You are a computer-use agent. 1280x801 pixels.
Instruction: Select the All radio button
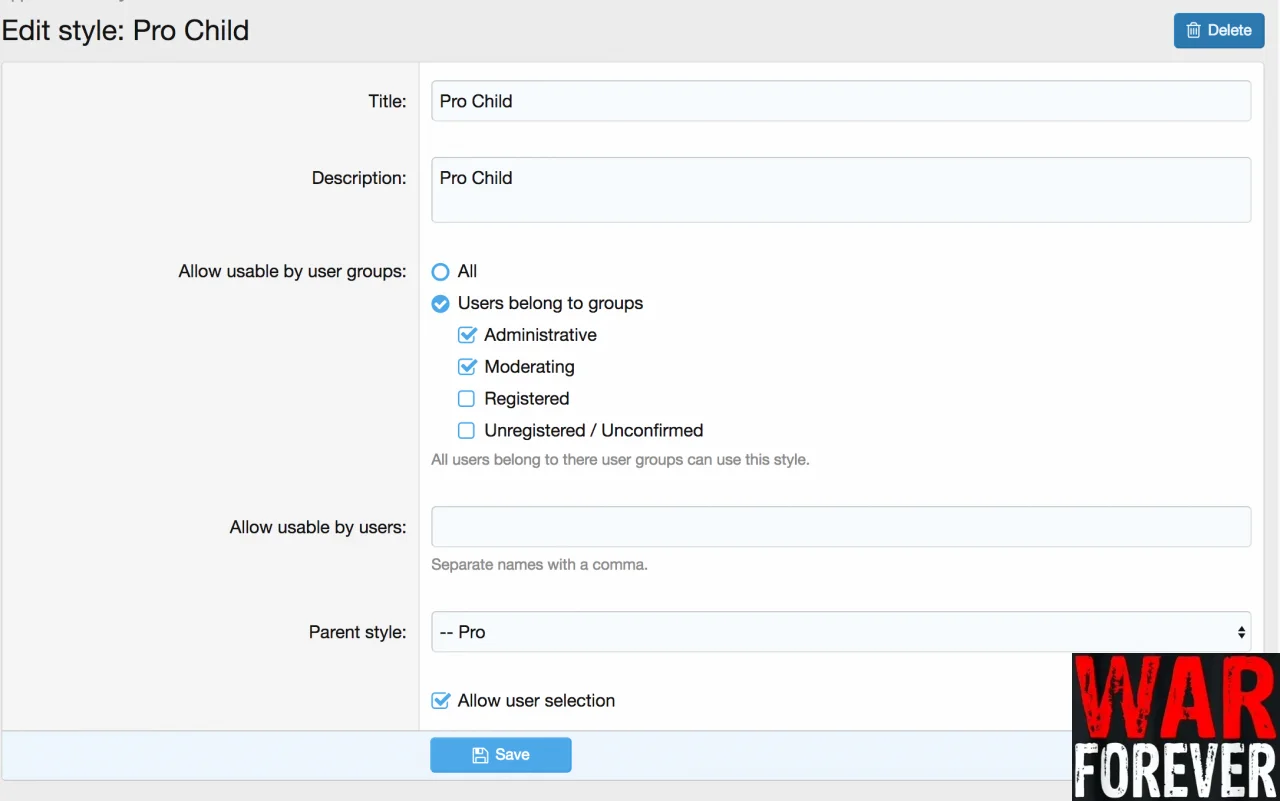click(440, 271)
